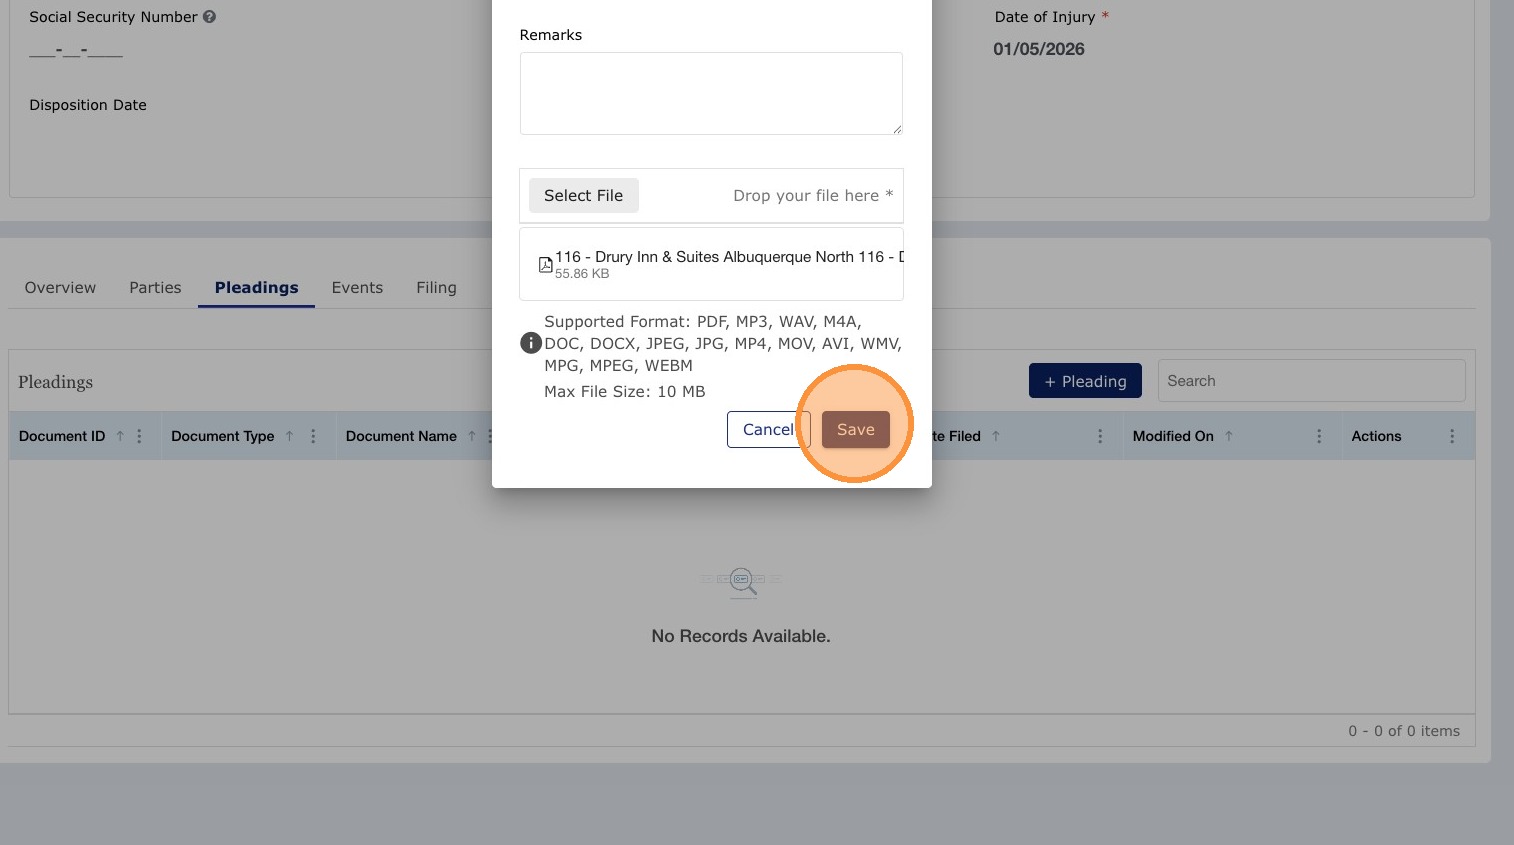Screen dimensions: 1514x845
Task: Sort by Modified On arrow
Action: (x=1229, y=436)
